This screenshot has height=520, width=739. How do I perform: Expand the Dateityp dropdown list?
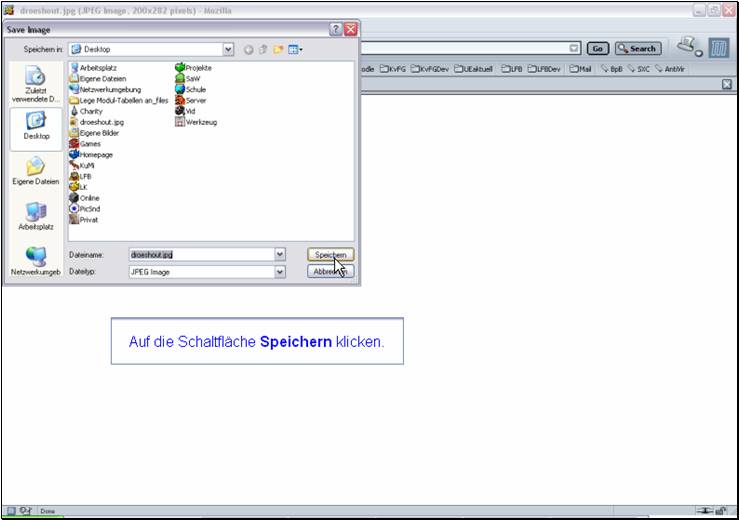tap(280, 271)
